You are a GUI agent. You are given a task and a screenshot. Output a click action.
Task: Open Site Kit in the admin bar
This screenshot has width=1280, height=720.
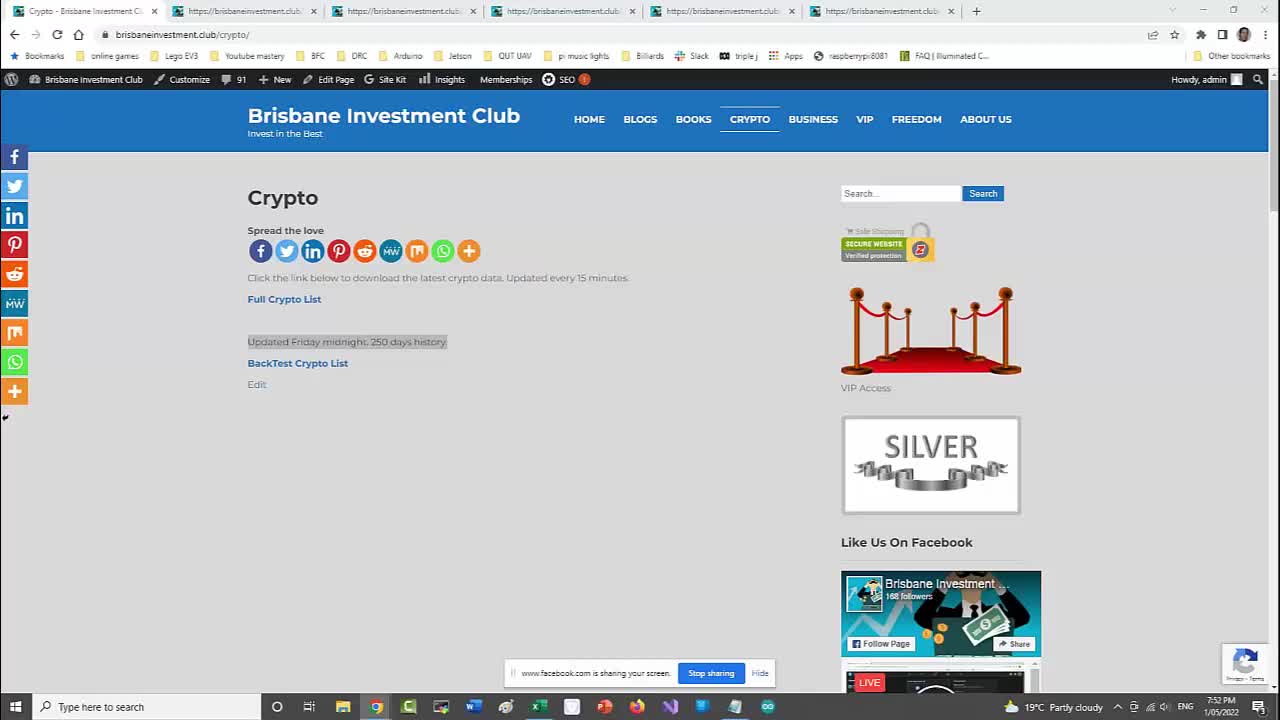[x=385, y=79]
